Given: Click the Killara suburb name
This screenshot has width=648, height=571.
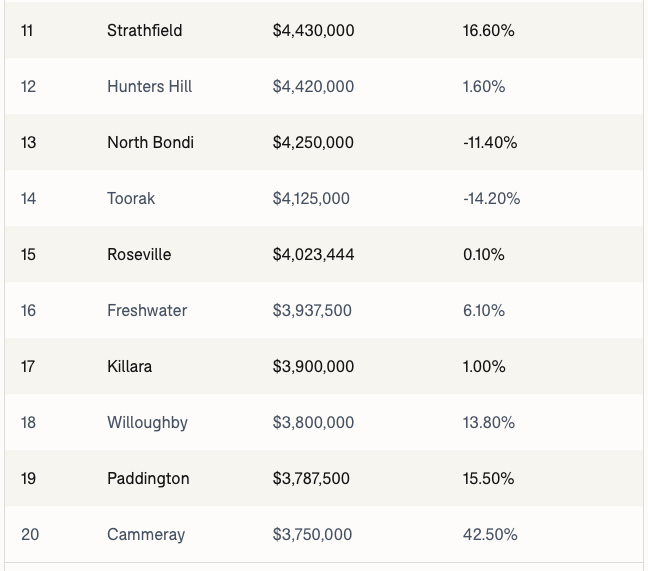Looking at the screenshot, I should tap(130, 367).
